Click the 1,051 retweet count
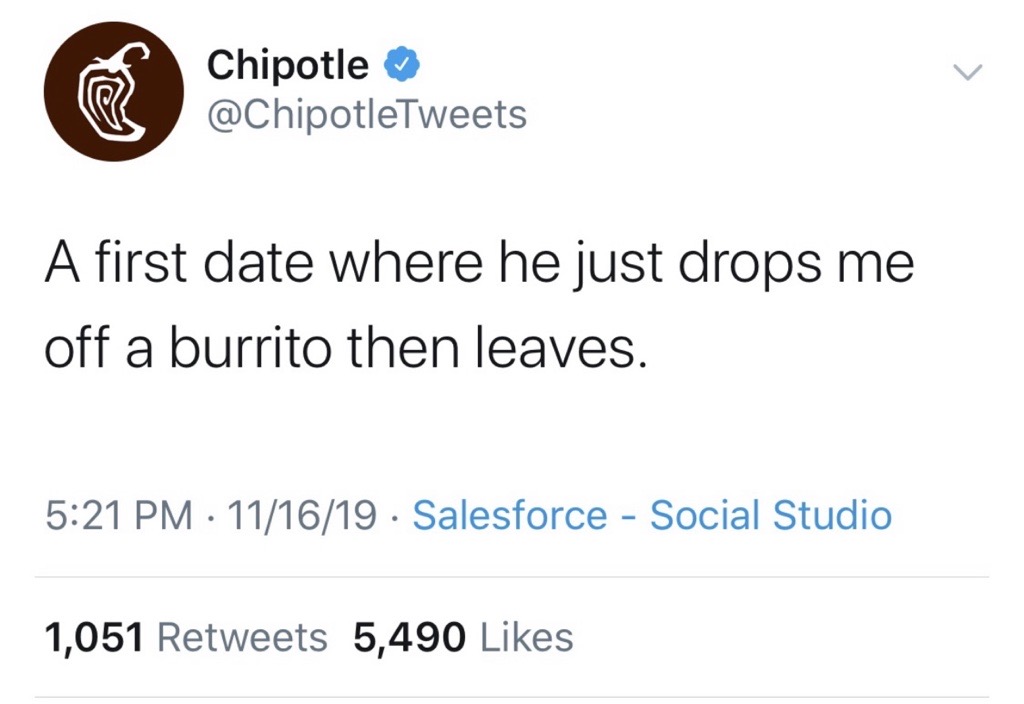The width and height of the screenshot is (1024, 704). (x=95, y=637)
